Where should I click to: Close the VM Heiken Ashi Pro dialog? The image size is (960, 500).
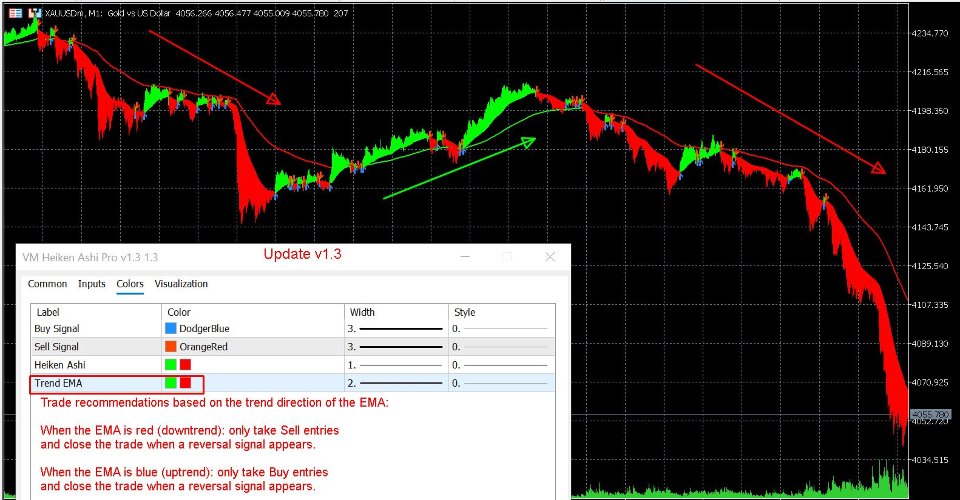pos(550,257)
